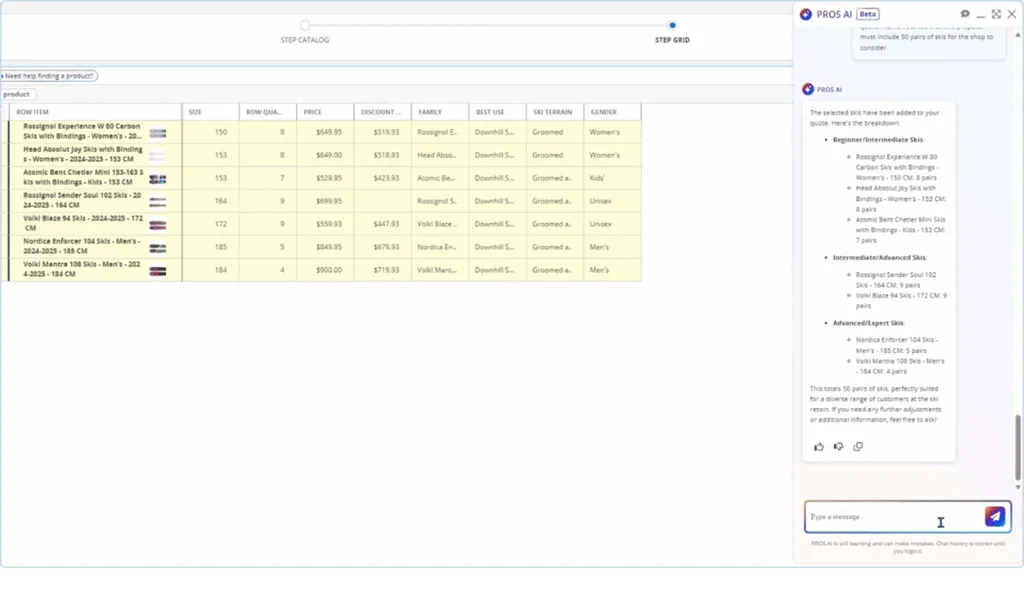Click the Beta badge next to PROS AI
This screenshot has height=599, width=1024.
[x=868, y=14]
